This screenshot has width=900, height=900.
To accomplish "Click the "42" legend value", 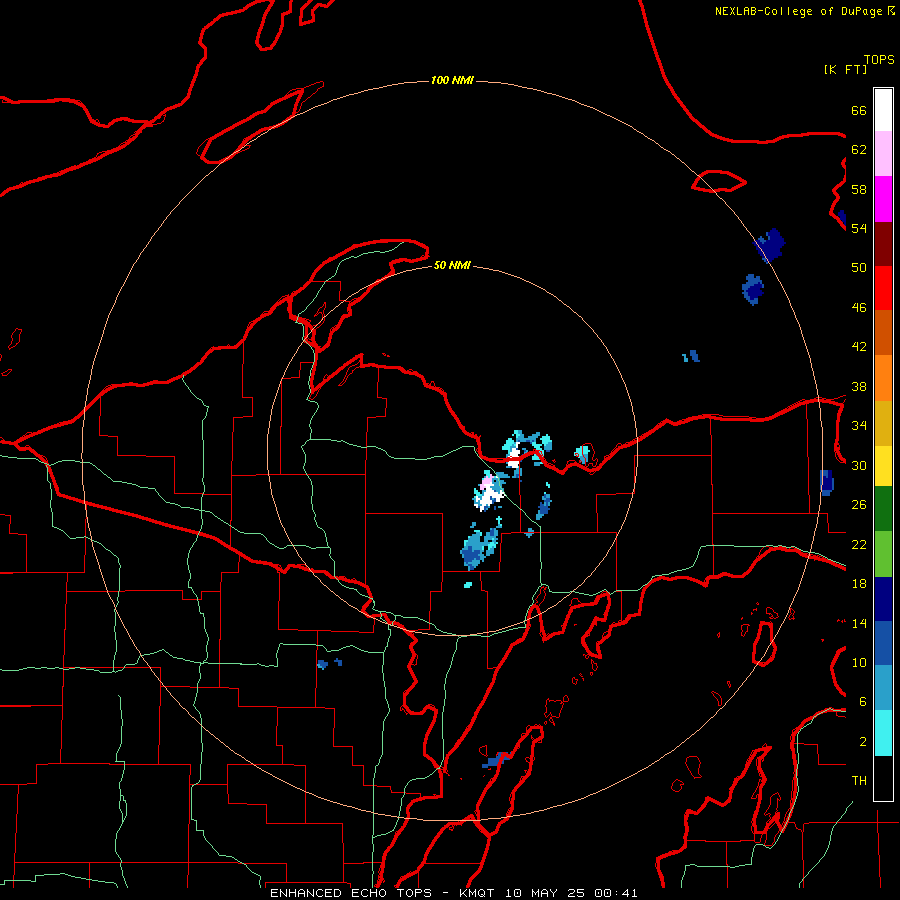I will (859, 347).
